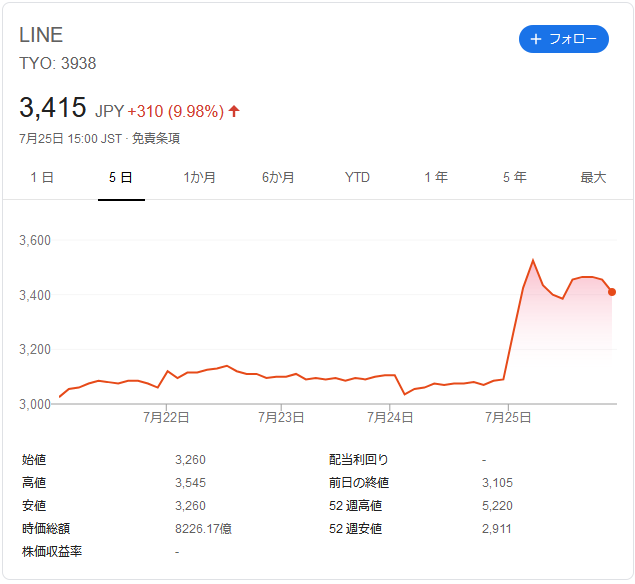Click the 3,415 current price

[53, 108]
